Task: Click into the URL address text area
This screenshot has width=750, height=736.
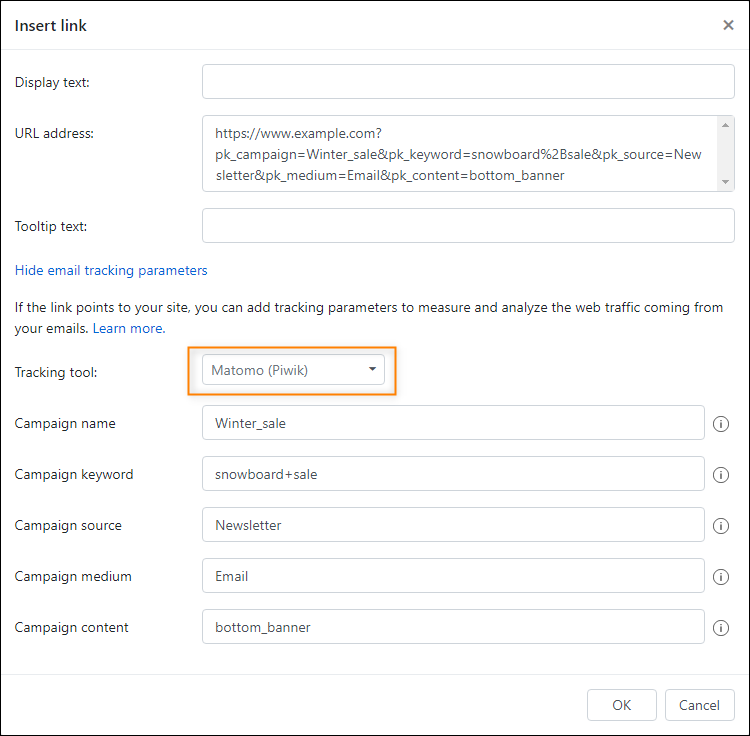Action: (x=461, y=154)
